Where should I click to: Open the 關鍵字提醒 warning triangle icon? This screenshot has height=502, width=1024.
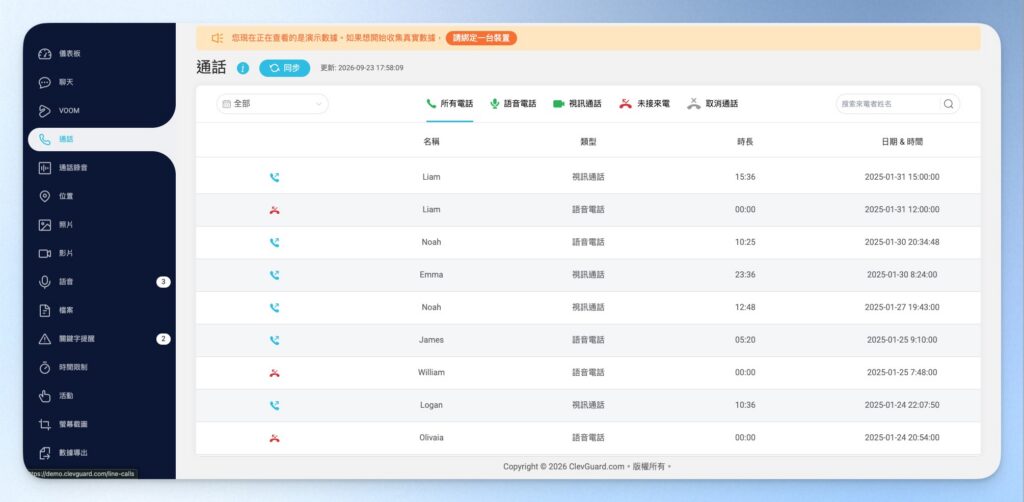pyautogui.click(x=44, y=339)
